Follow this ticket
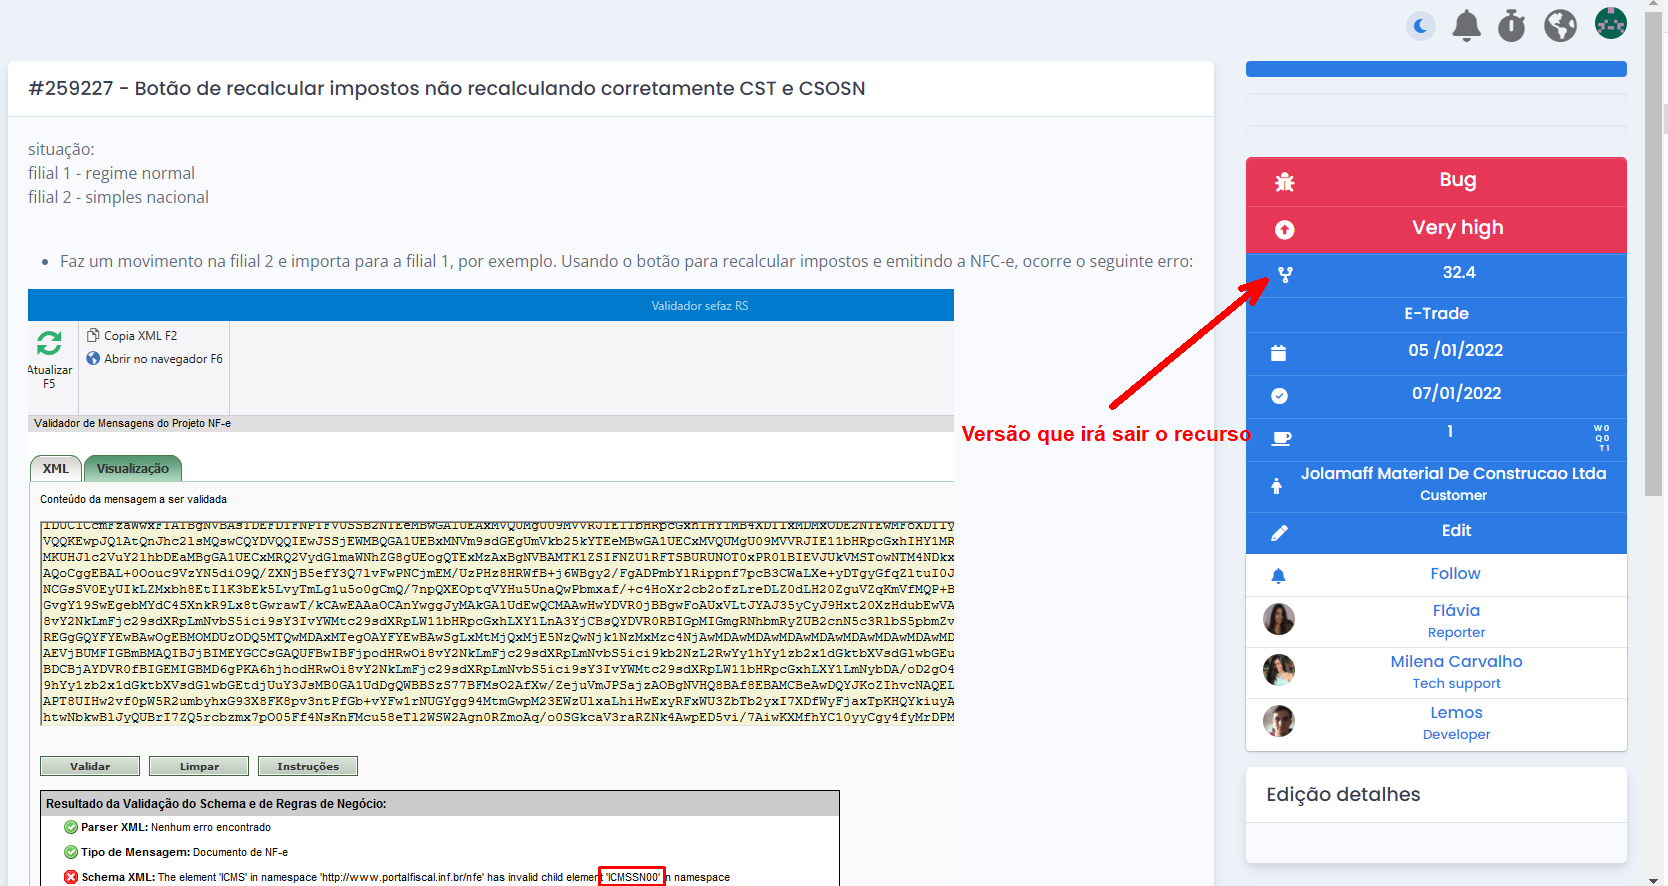1668x886 pixels. [1454, 574]
